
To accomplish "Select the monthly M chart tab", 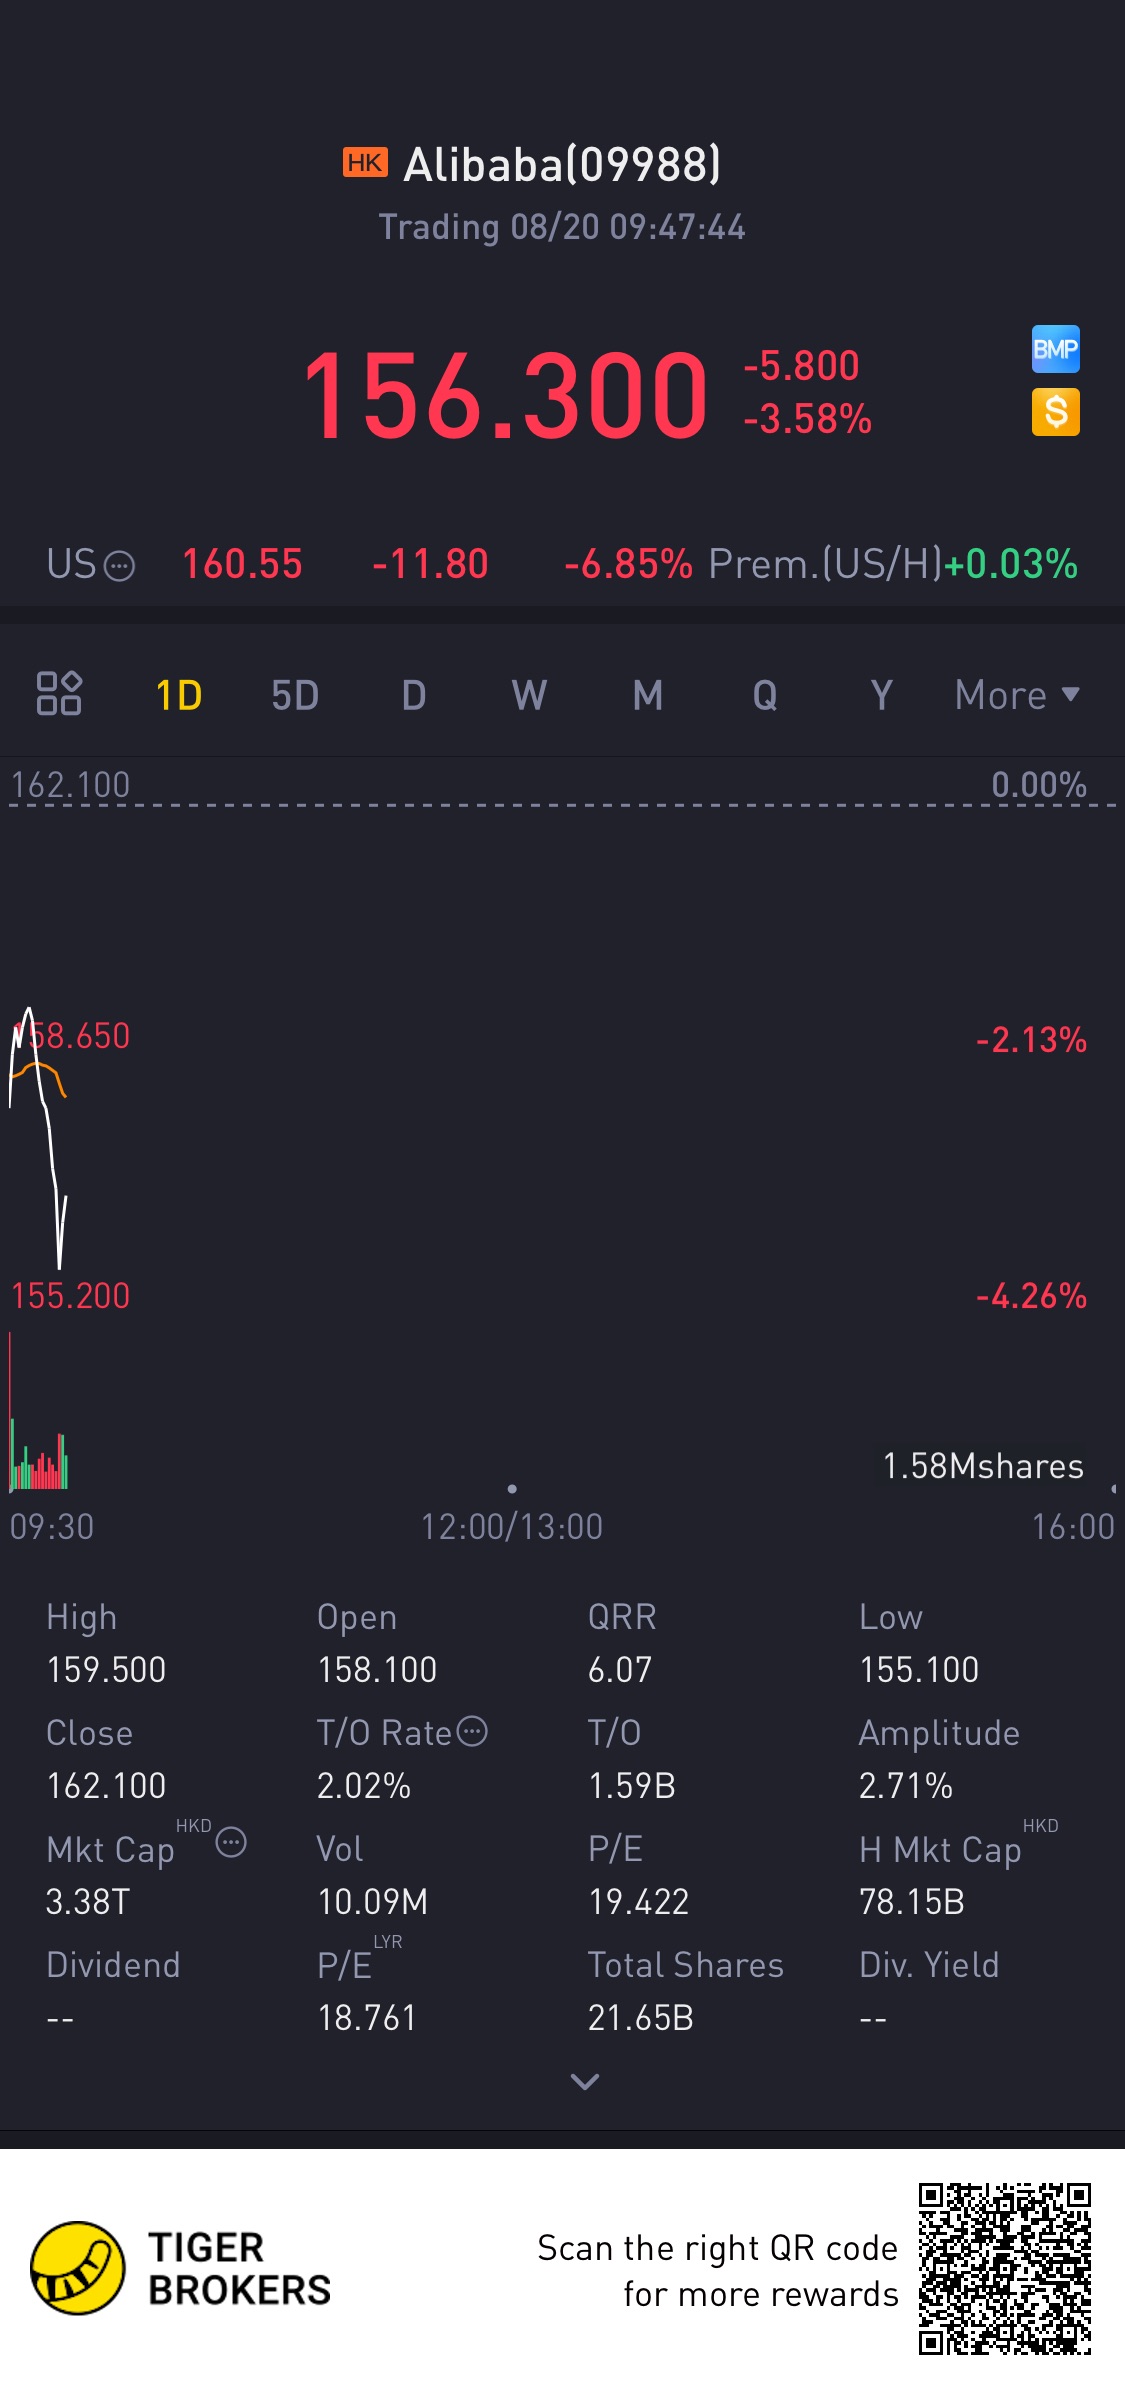I will pos(648,695).
